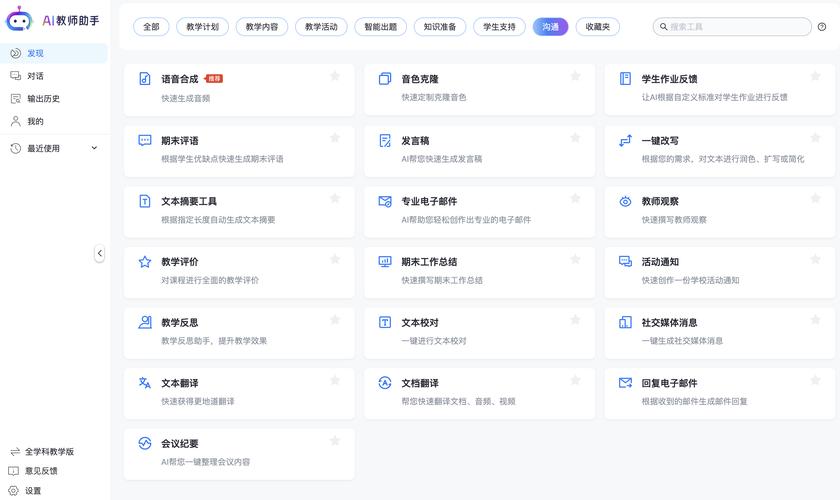Star the 会议纪要 card

tap(335, 441)
